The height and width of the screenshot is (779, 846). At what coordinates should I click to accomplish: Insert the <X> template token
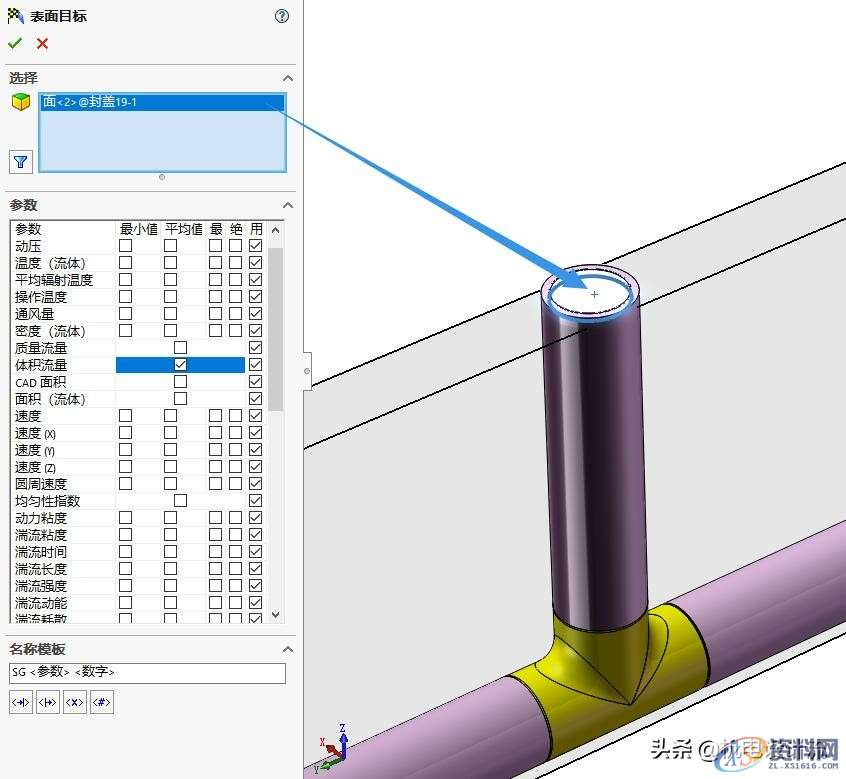73,702
